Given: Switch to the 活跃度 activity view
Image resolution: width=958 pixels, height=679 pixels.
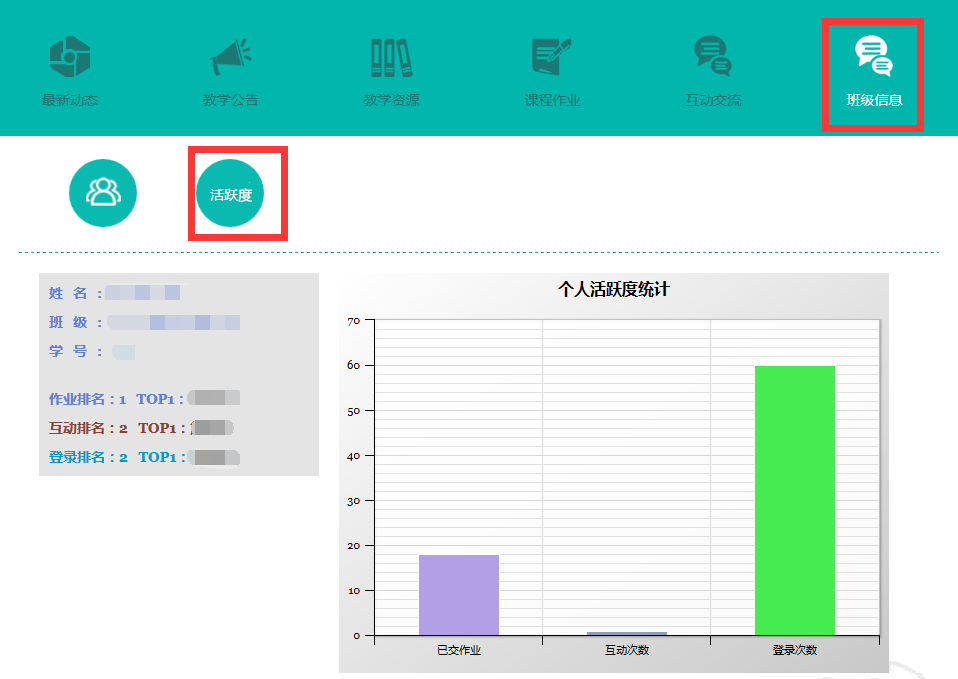Looking at the screenshot, I should tap(231, 194).
